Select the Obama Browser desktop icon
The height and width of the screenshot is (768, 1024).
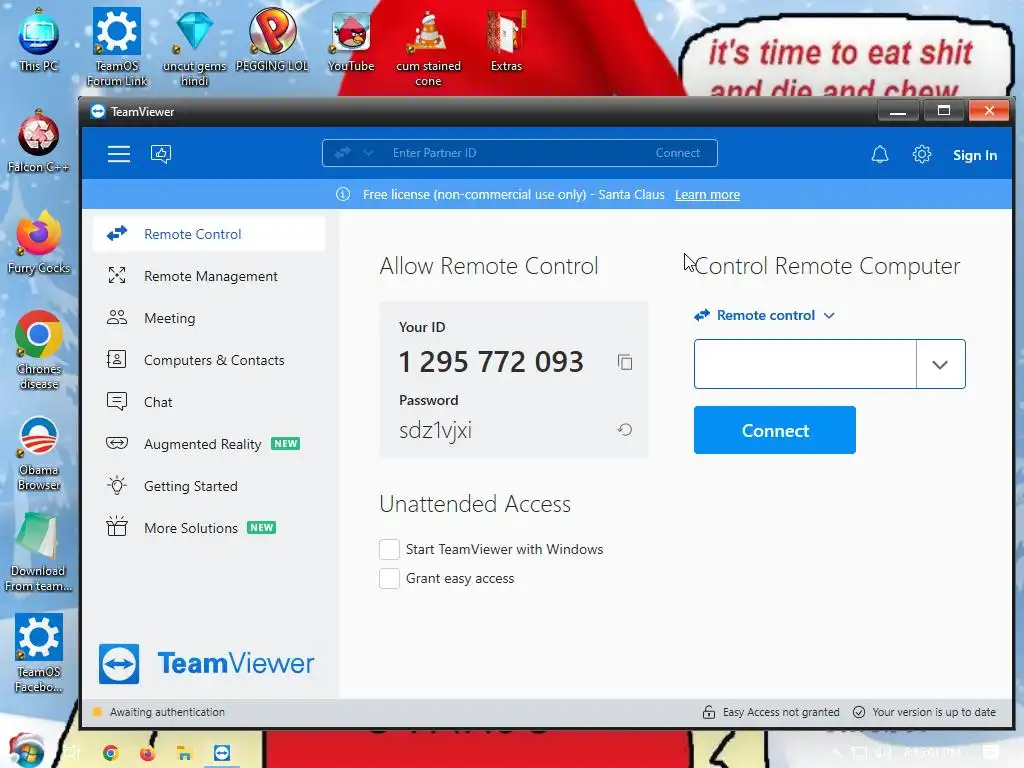(39, 454)
